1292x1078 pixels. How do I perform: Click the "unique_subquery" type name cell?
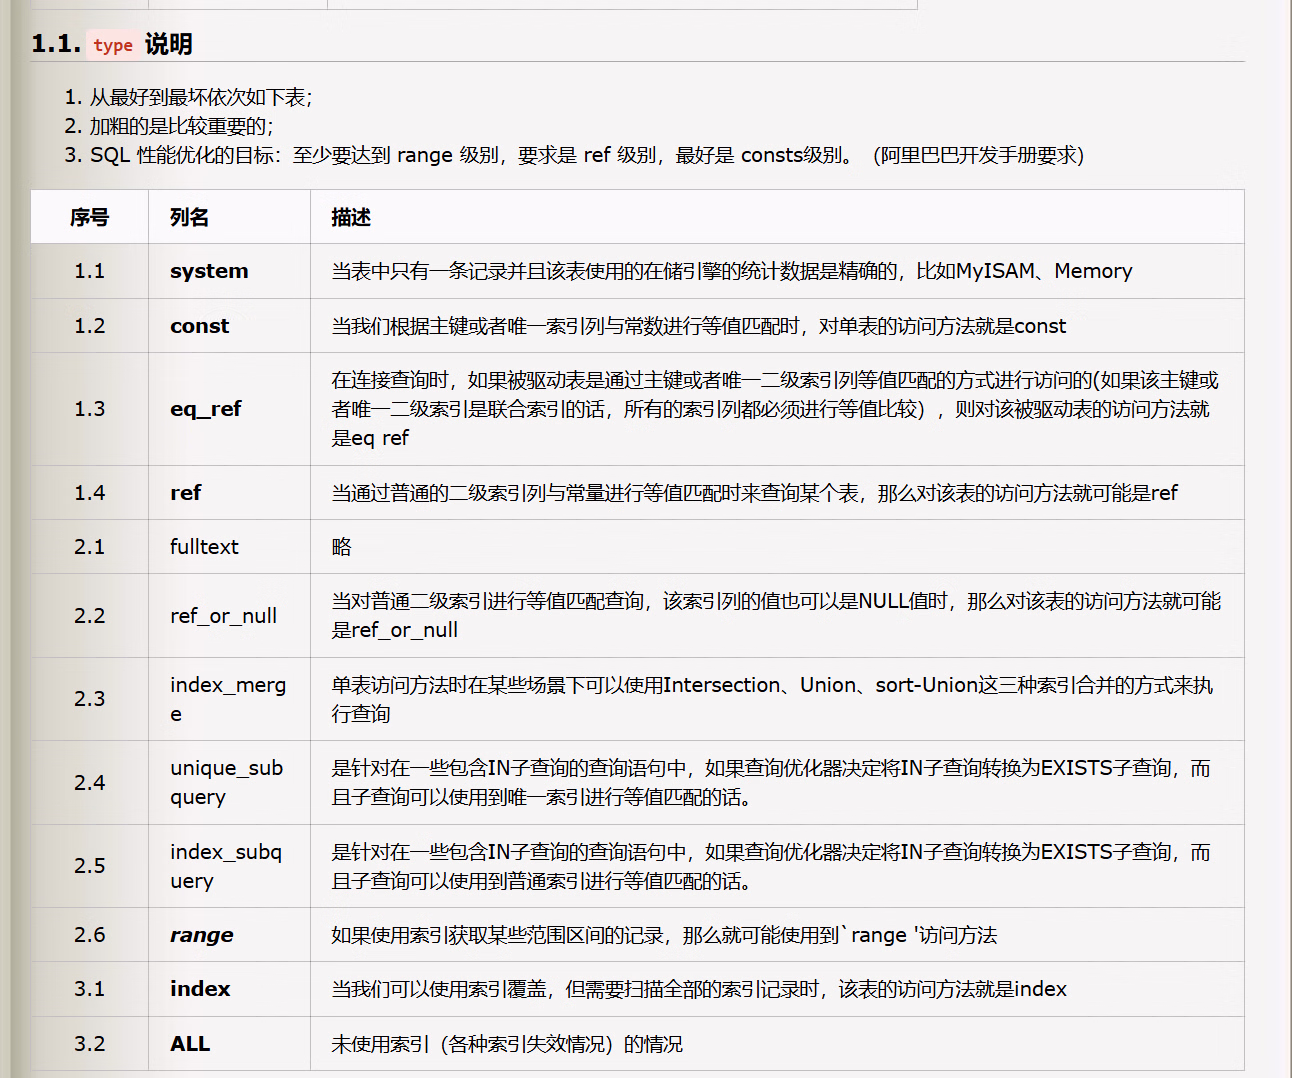coord(226,782)
